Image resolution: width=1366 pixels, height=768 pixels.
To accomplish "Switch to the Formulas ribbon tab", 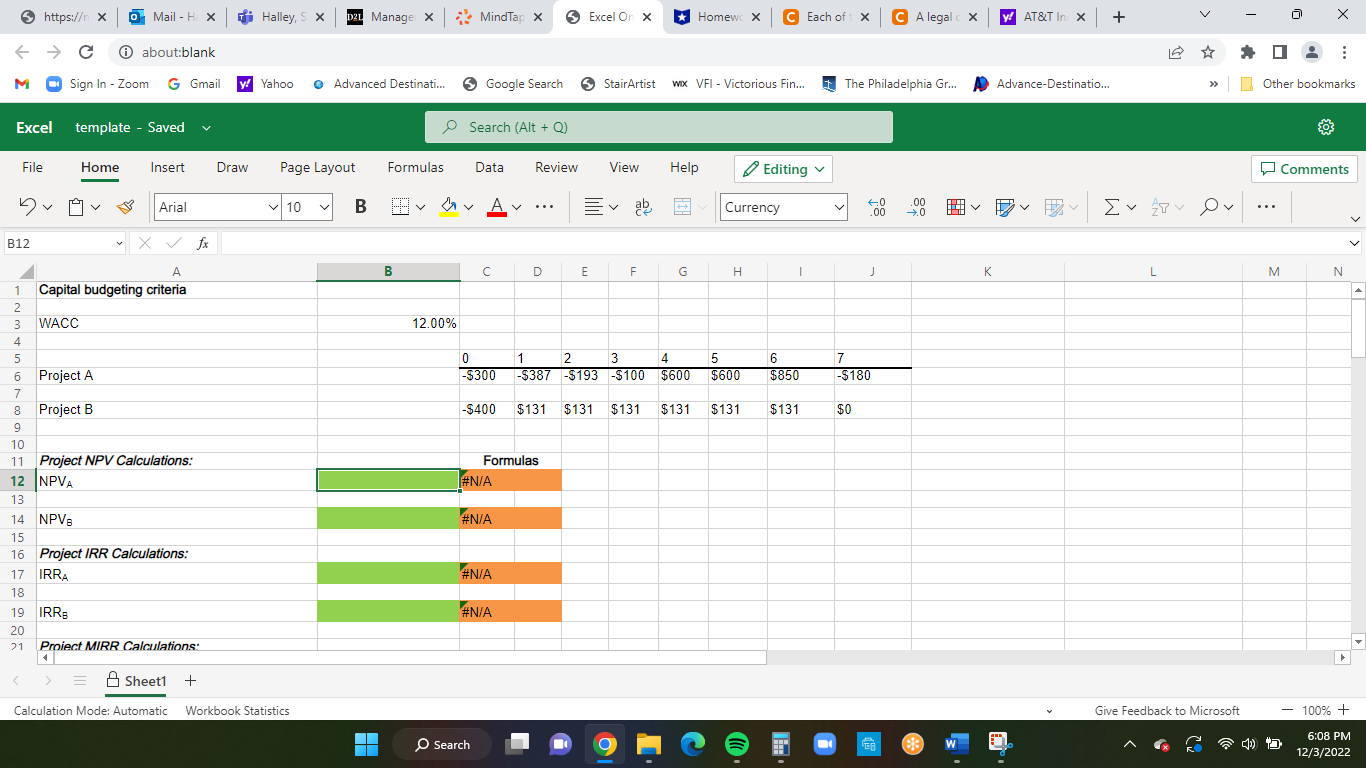I will click(415, 167).
